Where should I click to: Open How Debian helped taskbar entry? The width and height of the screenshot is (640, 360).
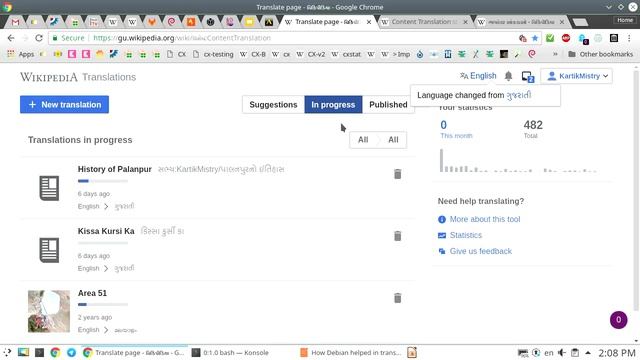[351, 353]
